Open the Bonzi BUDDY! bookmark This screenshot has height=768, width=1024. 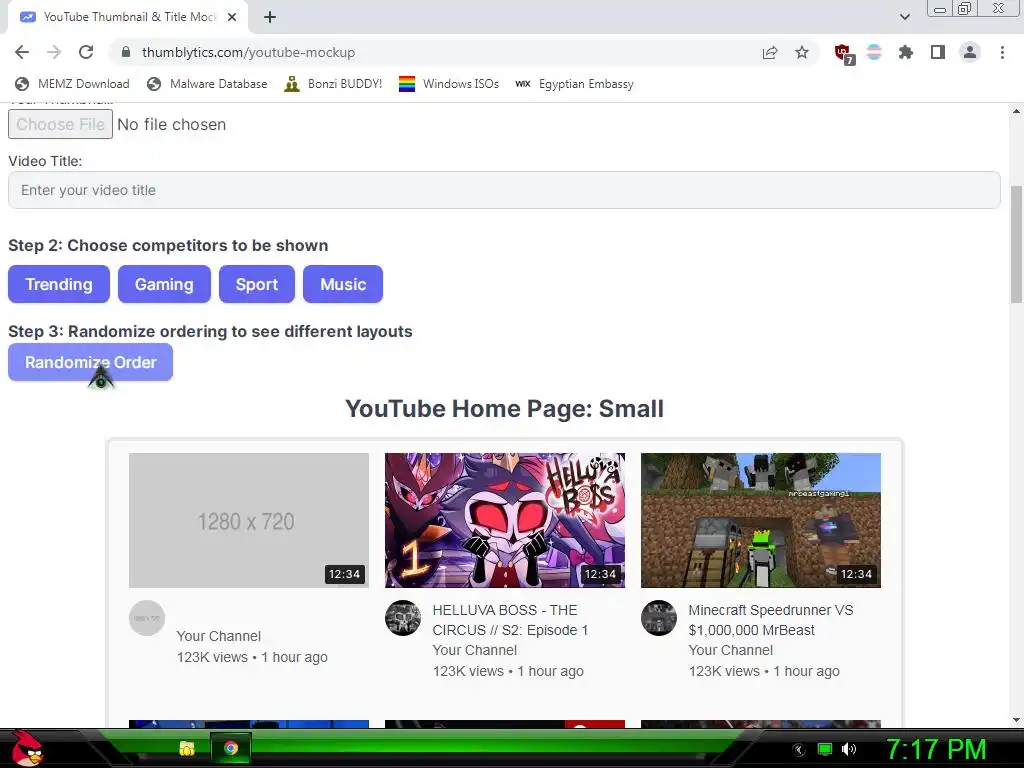[333, 84]
